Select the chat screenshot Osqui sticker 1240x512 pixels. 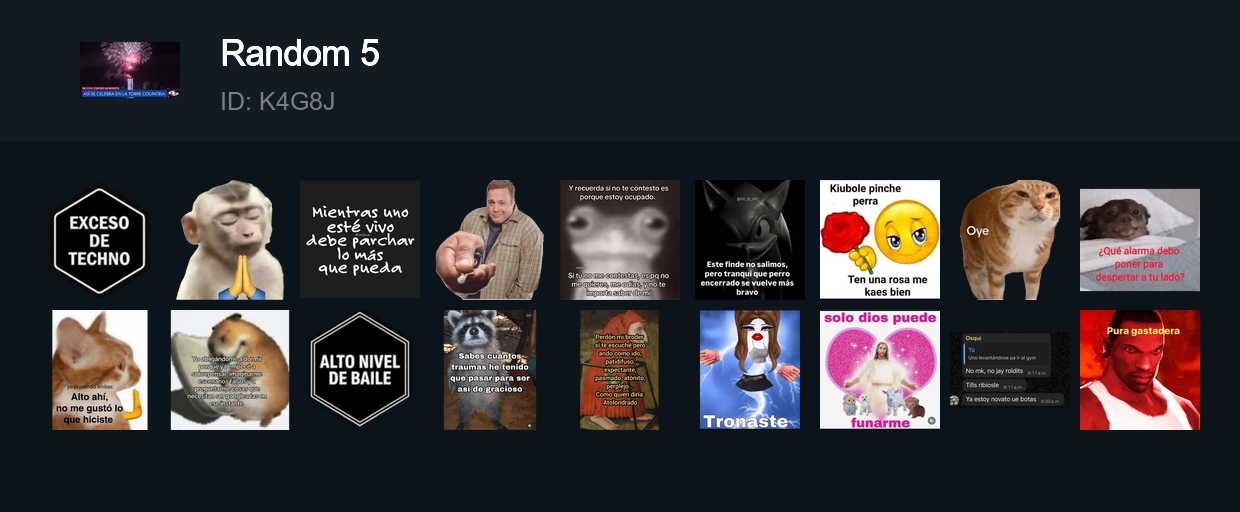coord(1010,370)
